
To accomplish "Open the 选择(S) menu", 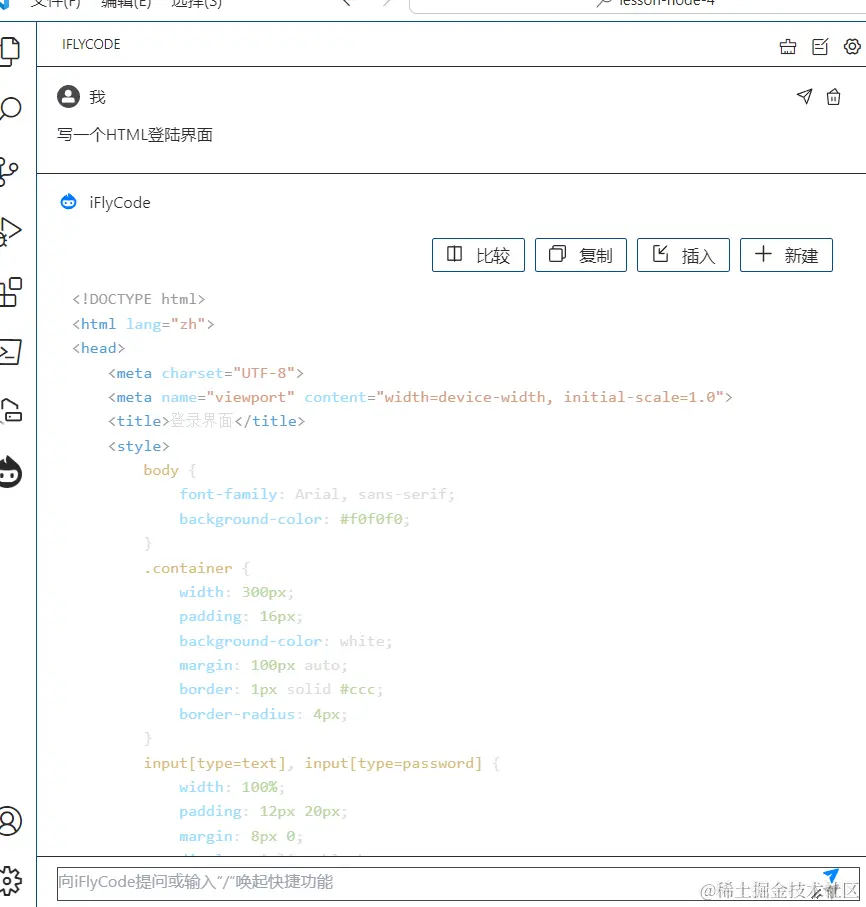I will [x=197, y=3].
